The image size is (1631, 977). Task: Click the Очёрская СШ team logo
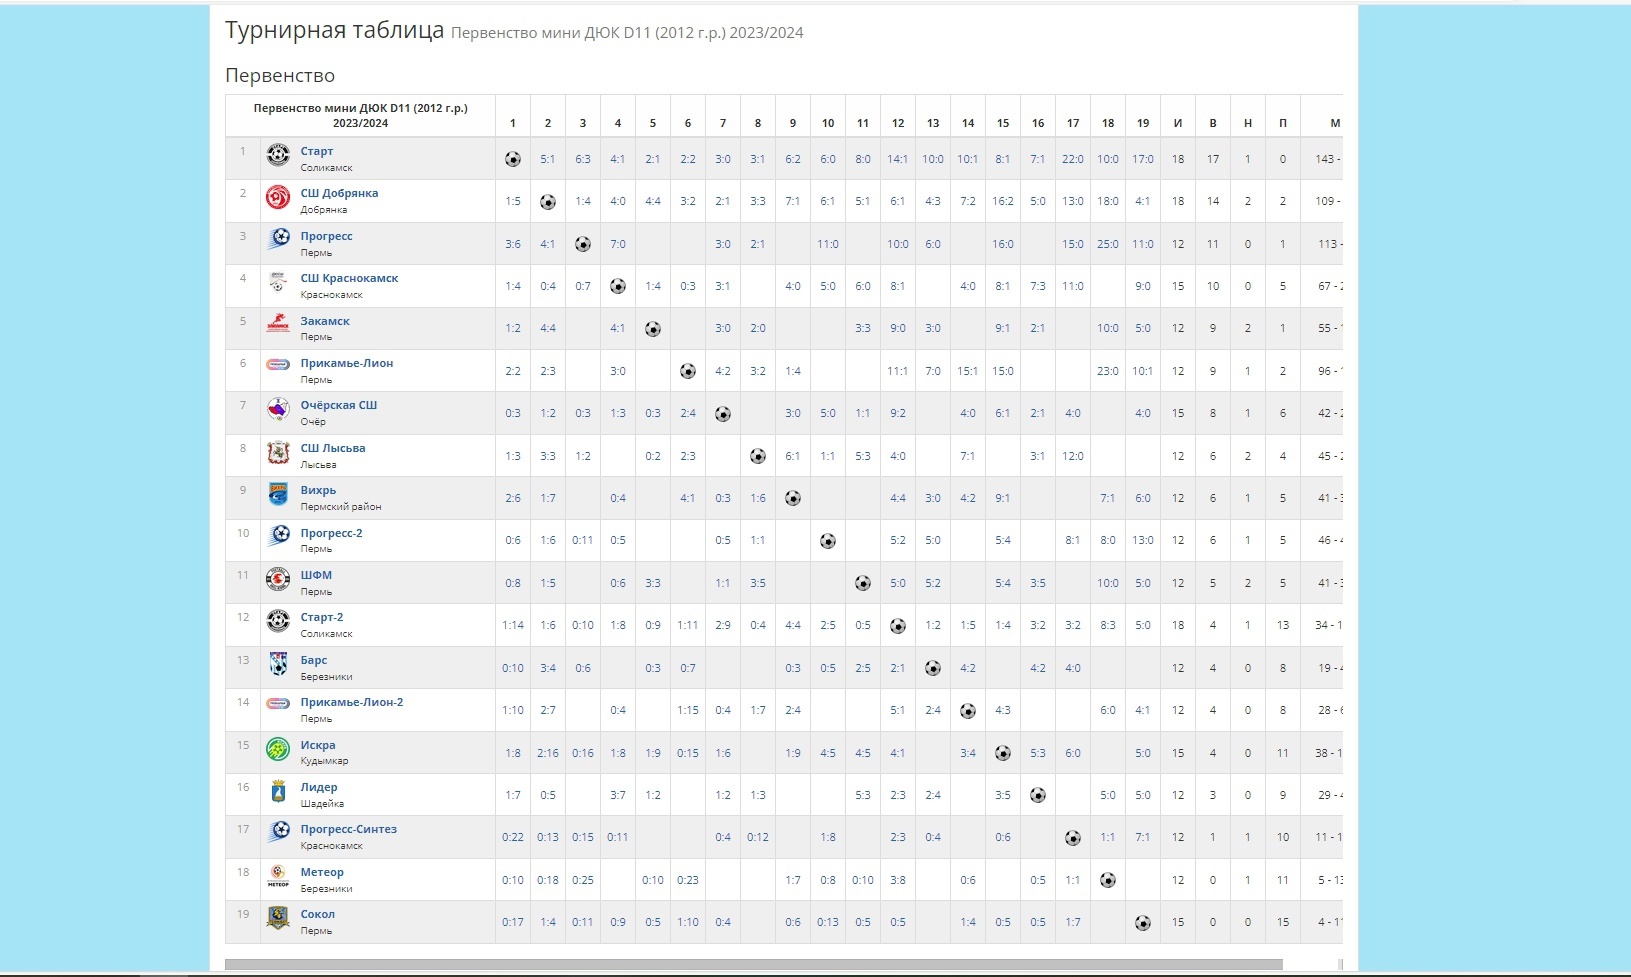pos(278,409)
